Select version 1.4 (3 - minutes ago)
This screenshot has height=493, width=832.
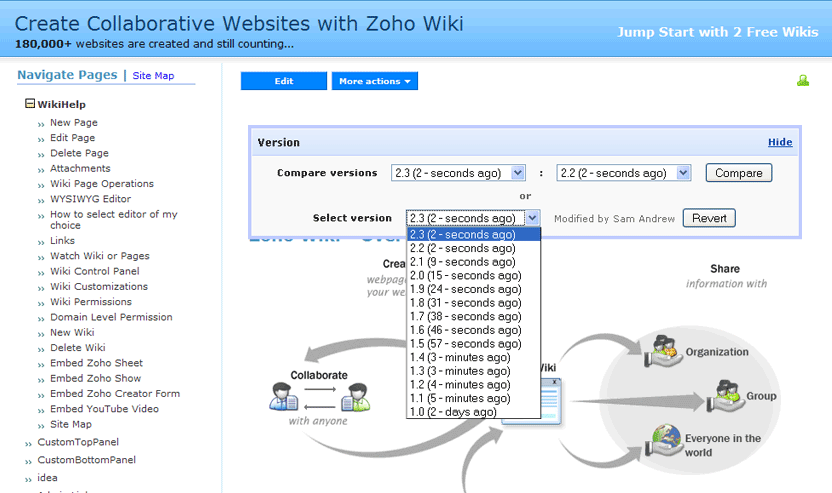pos(473,358)
